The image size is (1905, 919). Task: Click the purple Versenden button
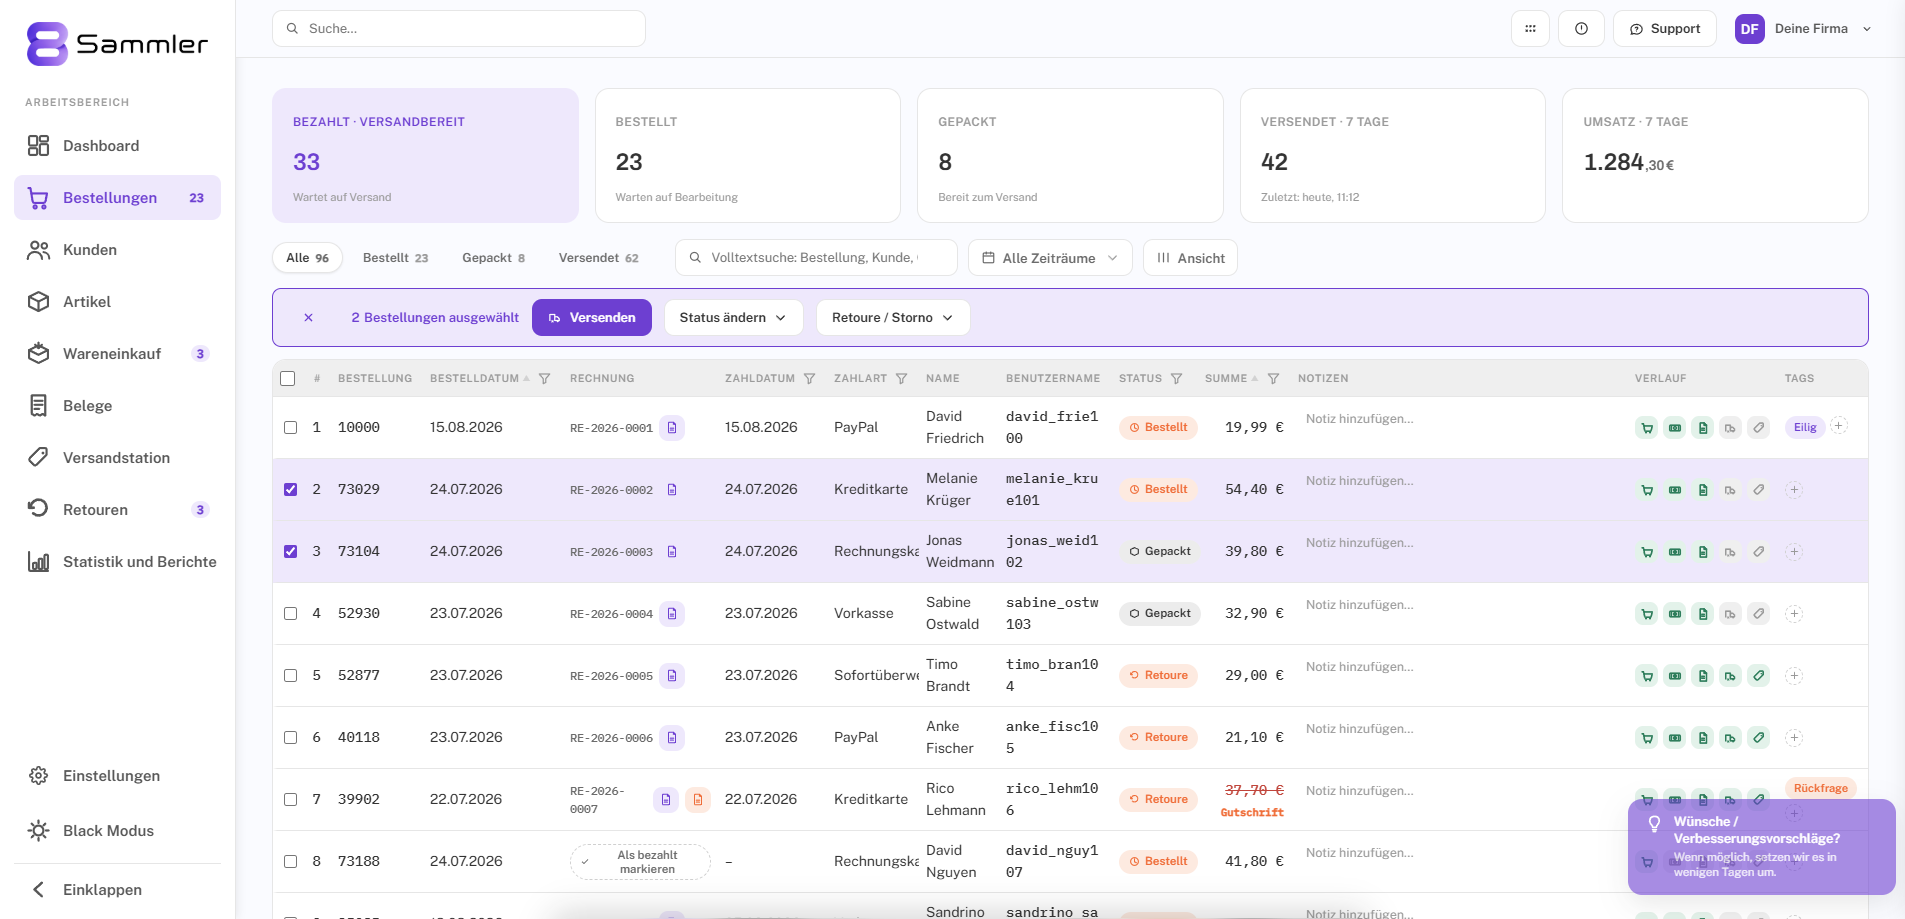click(x=592, y=318)
